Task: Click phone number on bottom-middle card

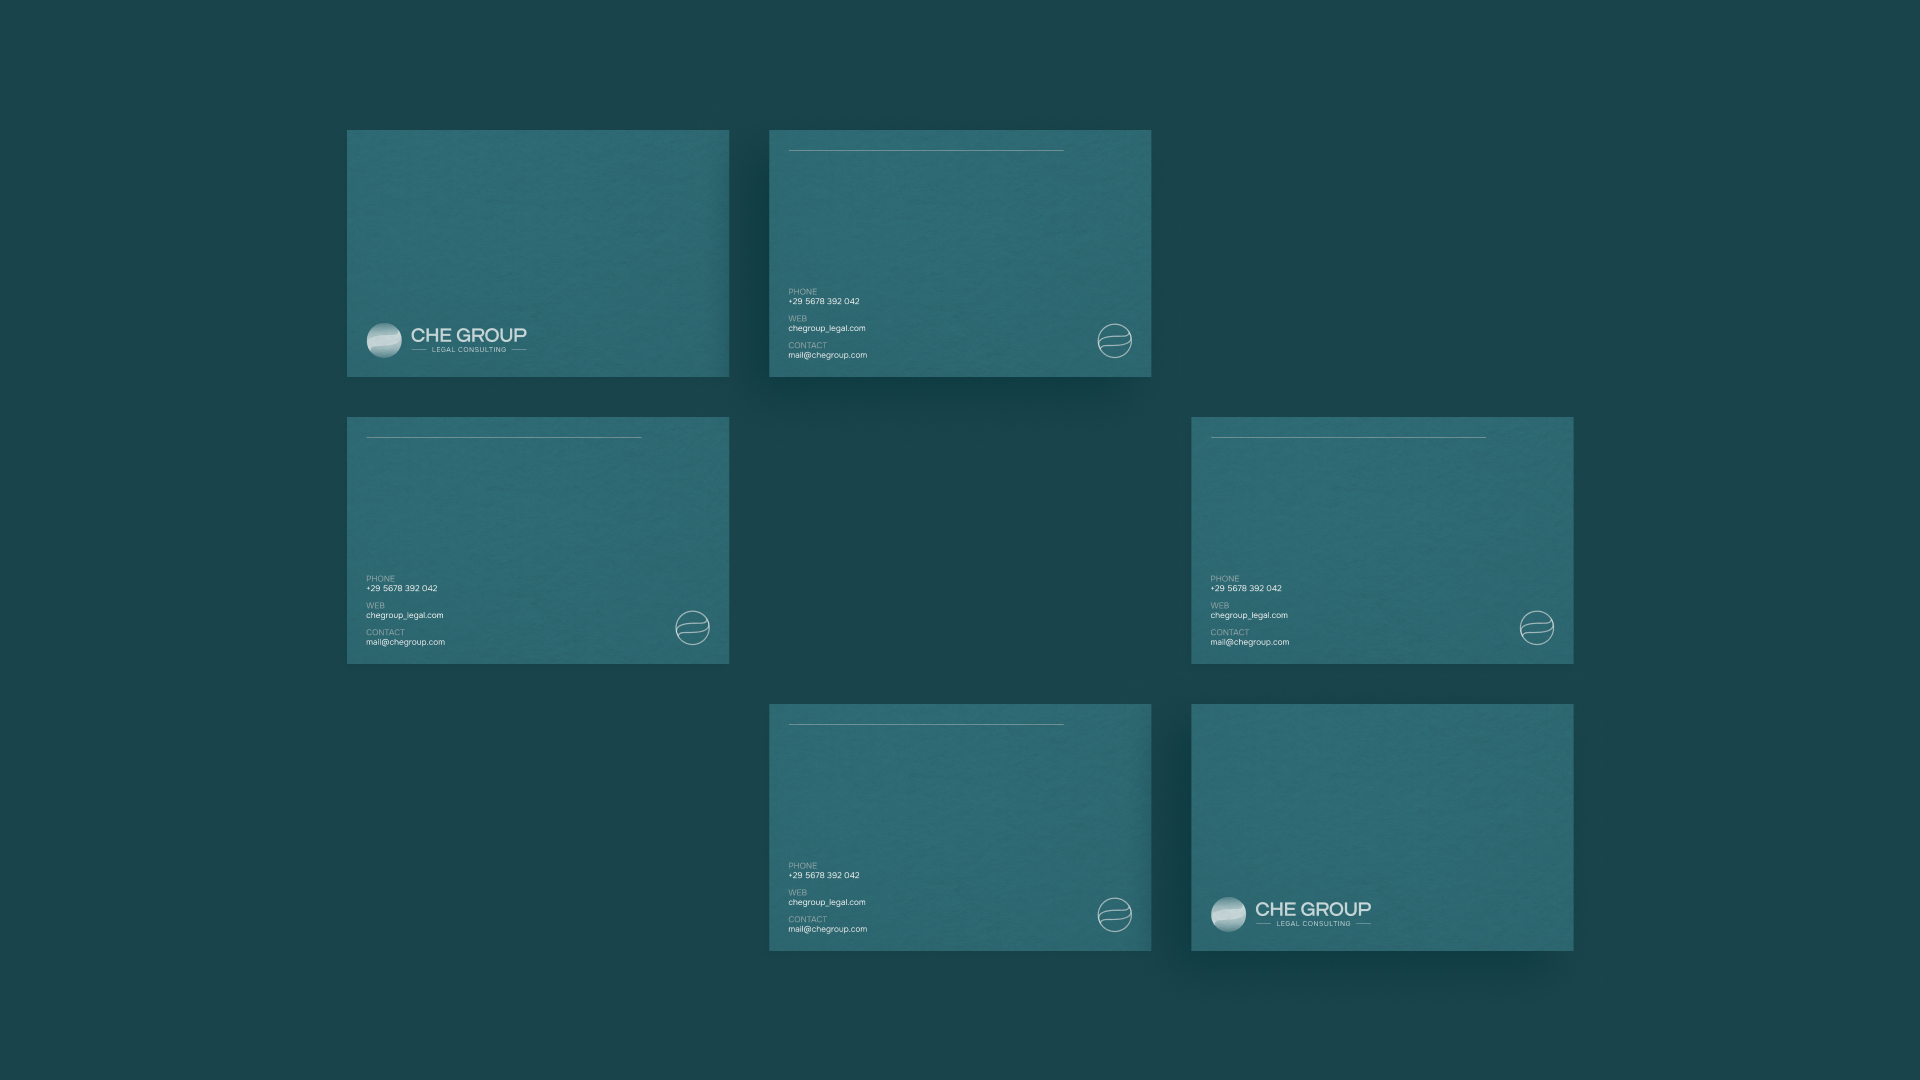Action: (x=824, y=875)
